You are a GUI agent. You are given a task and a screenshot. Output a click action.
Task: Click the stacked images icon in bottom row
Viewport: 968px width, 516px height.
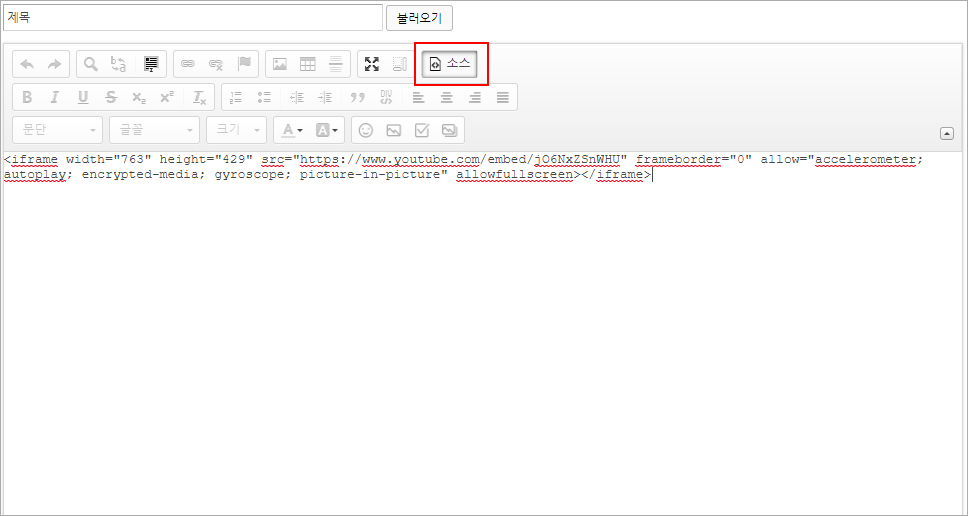click(449, 130)
